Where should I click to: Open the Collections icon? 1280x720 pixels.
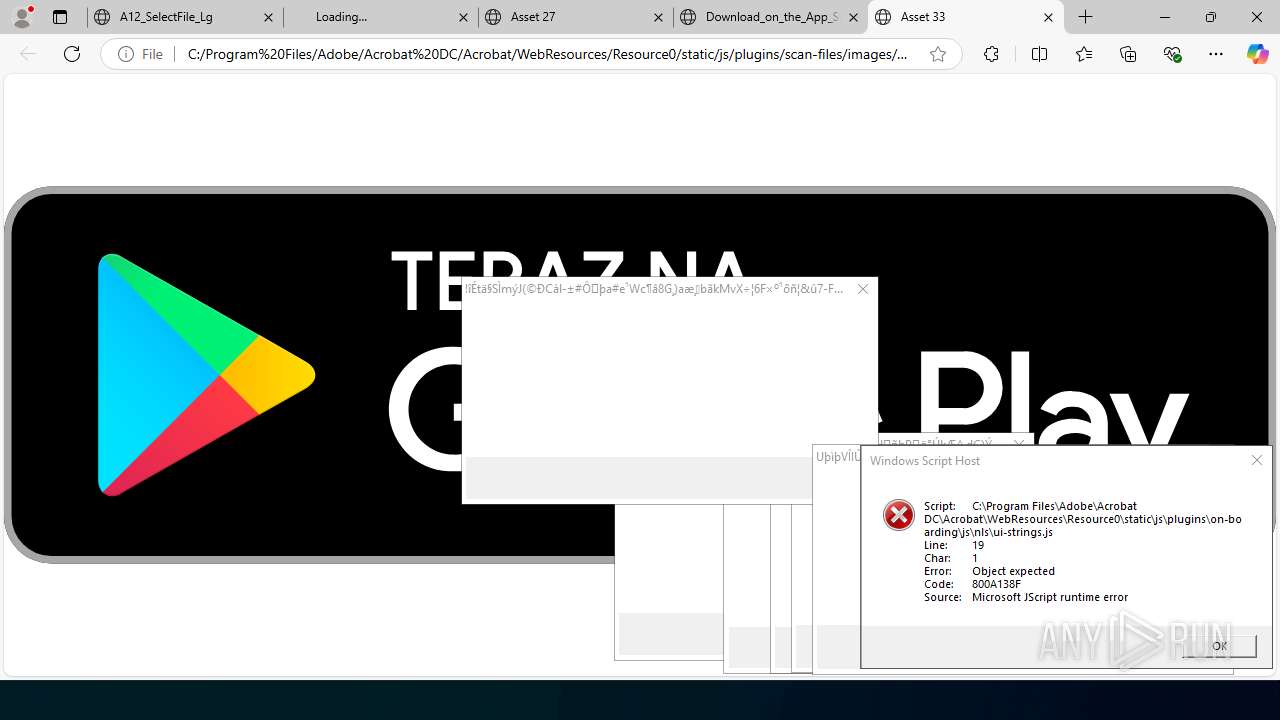(1128, 54)
